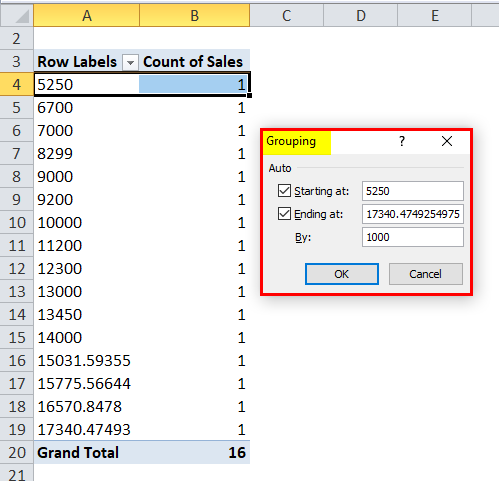Select the cell containing 12300

tap(87, 269)
